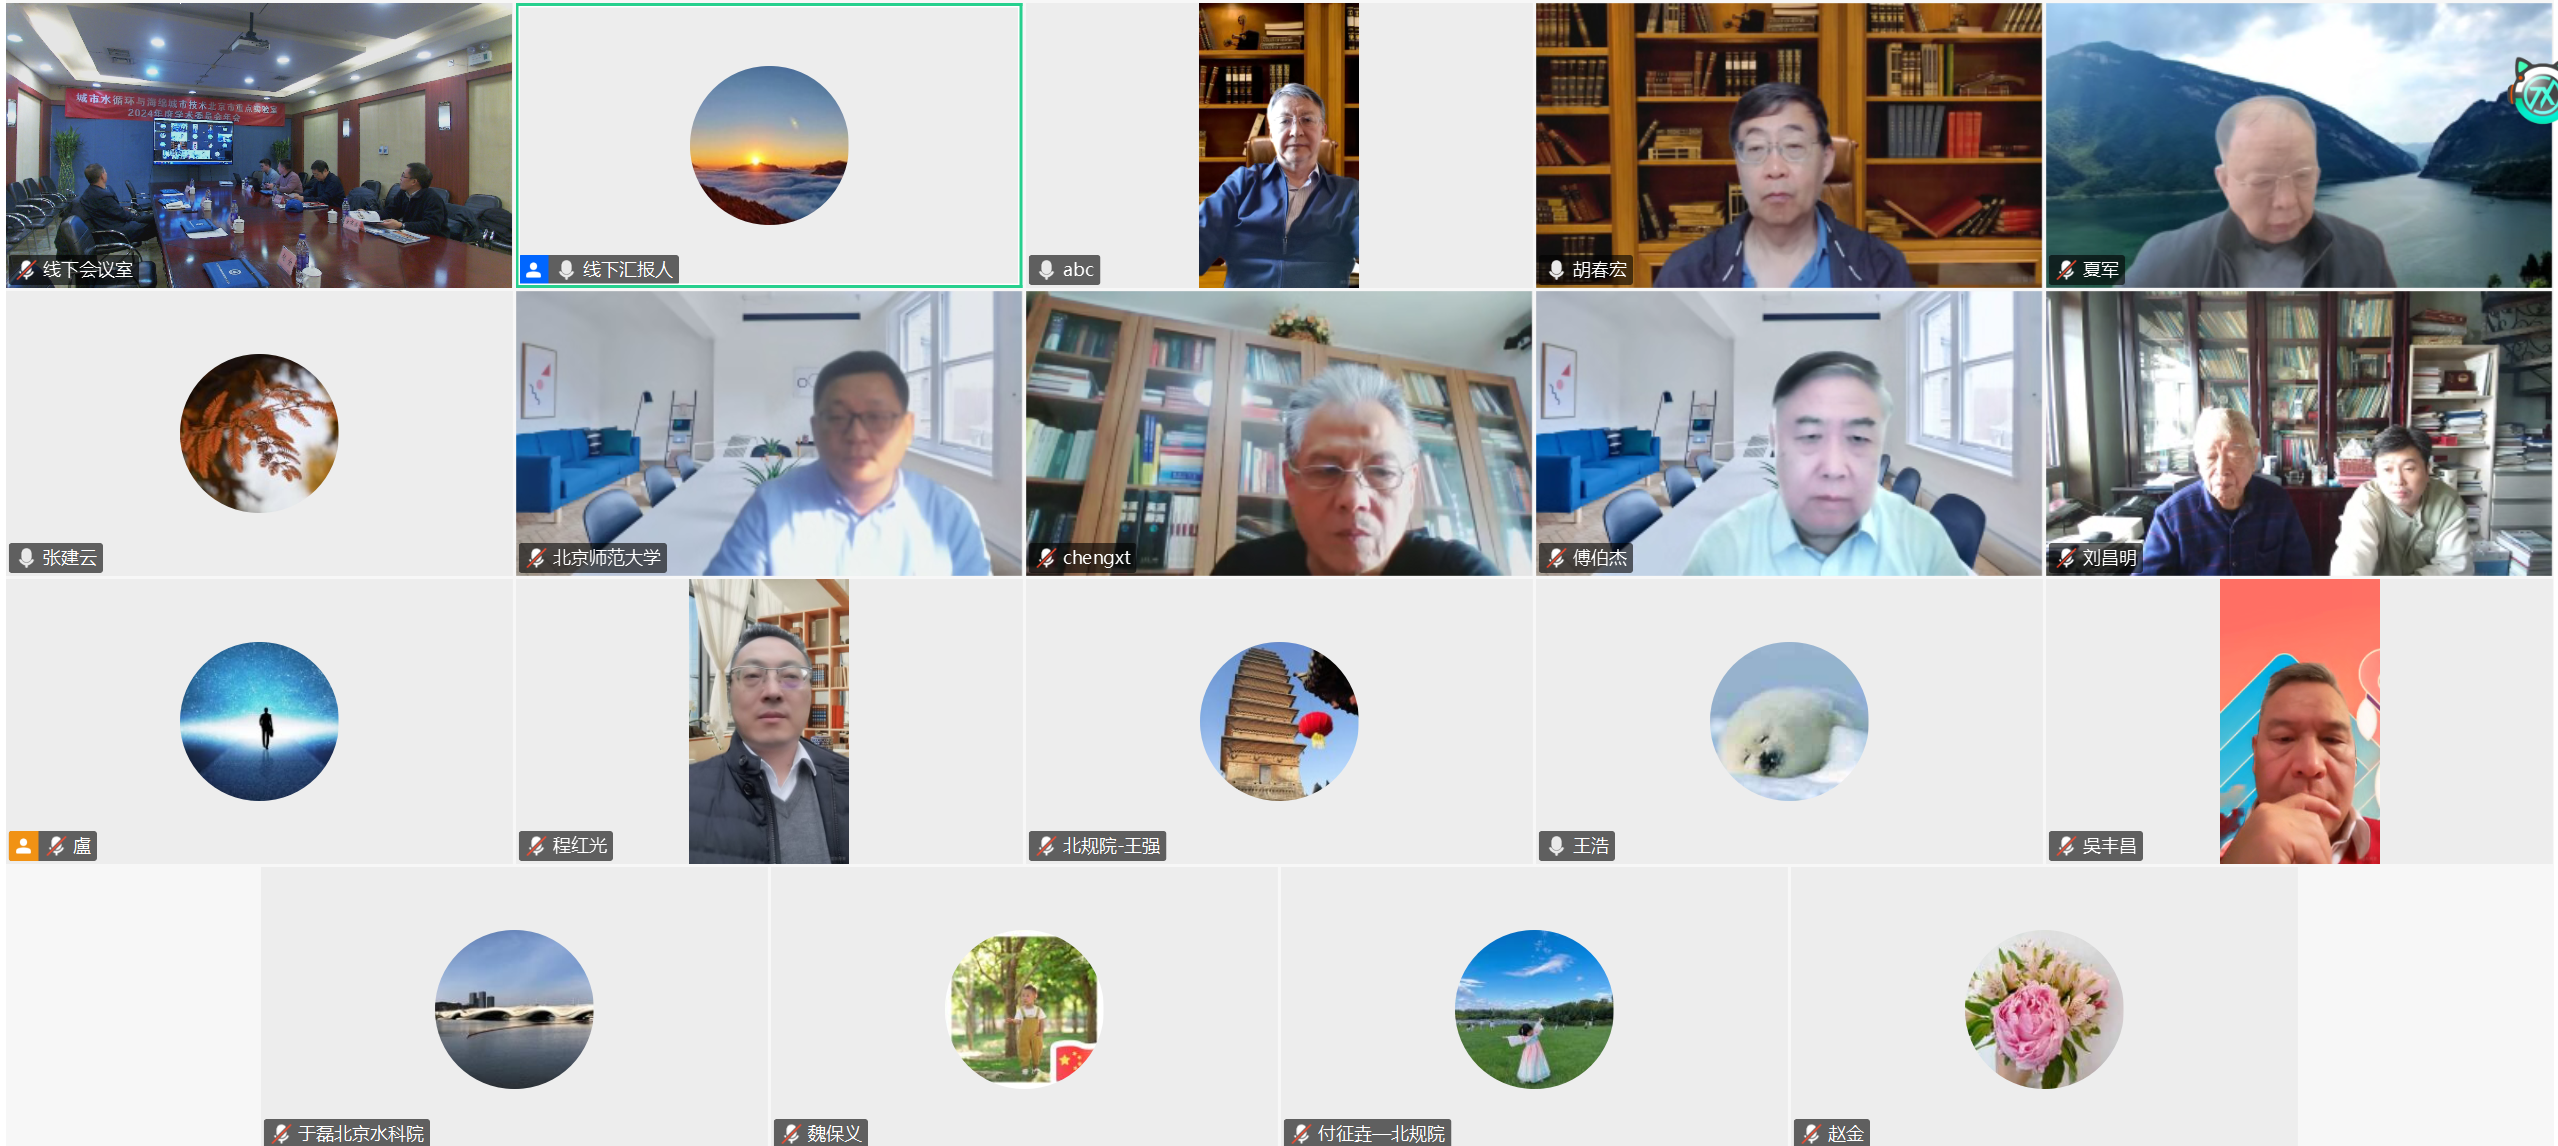Click muted mic icon next to 北规院-王强
Viewport: 2558px width, 1146px height.
pyautogui.click(x=1046, y=846)
